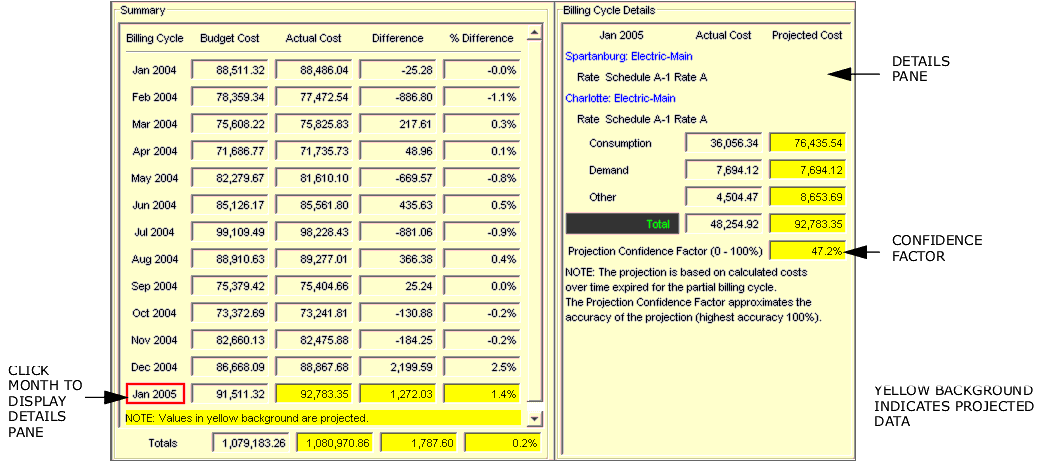Click the Demand actual cost field
The width and height of the screenshot is (1043, 472).
[x=724, y=171]
